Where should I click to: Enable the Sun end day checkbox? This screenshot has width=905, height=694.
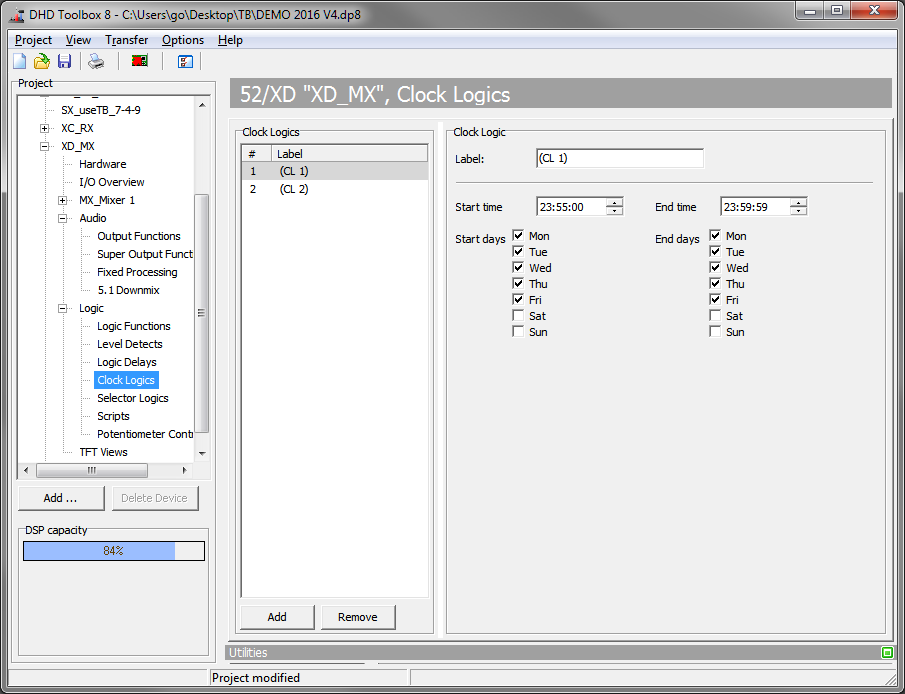[715, 332]
